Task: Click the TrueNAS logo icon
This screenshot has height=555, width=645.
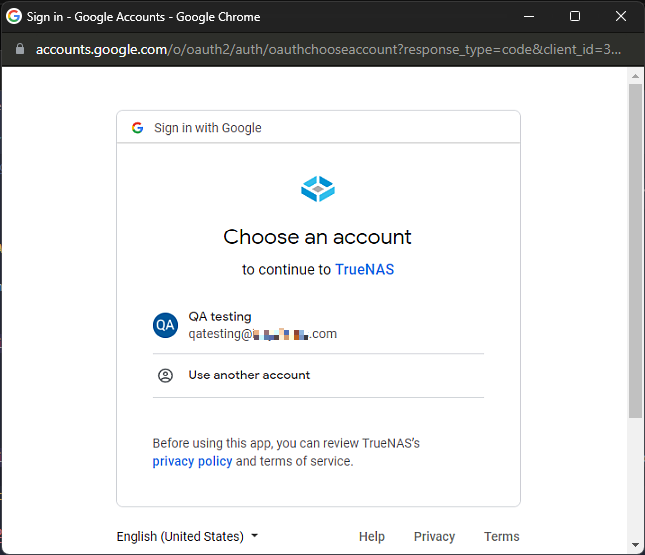Action: (318, 188)
